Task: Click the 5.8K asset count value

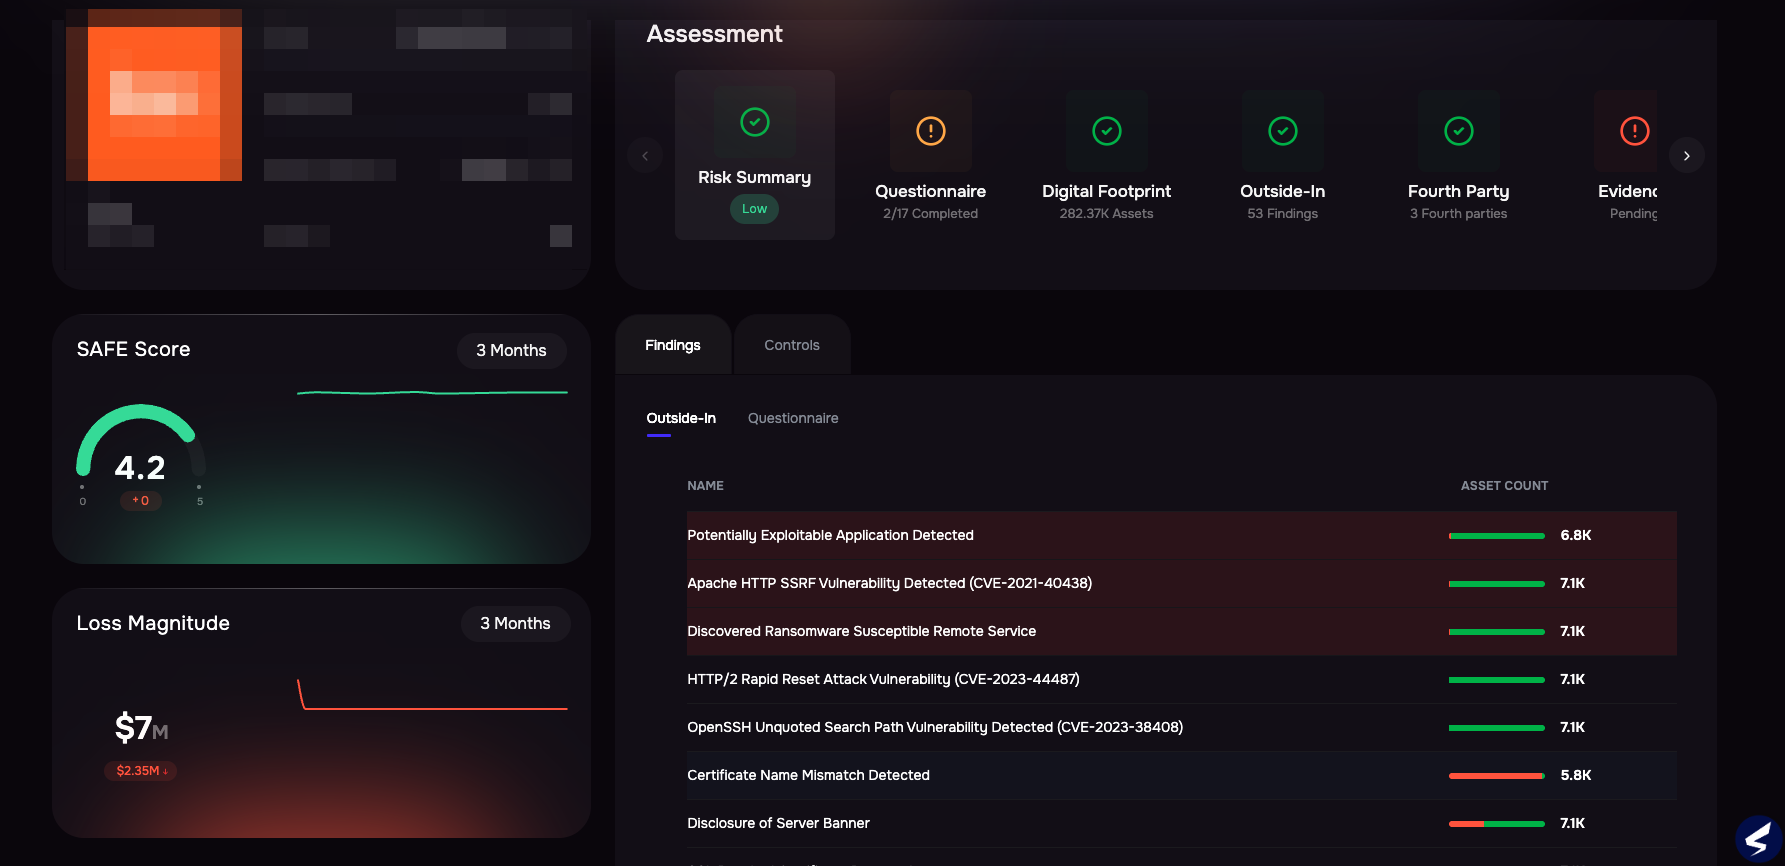Action: tap(1576, 776)
